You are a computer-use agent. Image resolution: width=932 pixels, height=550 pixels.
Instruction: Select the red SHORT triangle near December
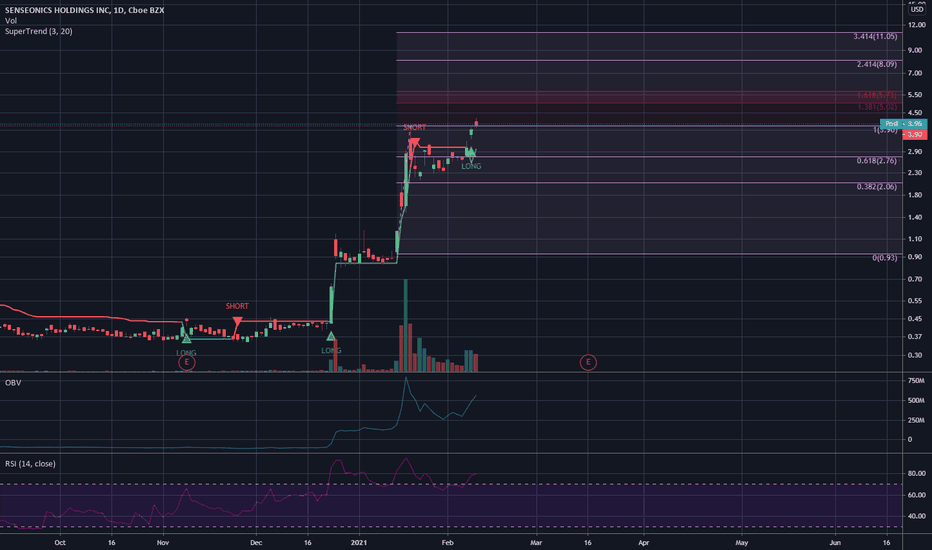click(x=237, y=323)
